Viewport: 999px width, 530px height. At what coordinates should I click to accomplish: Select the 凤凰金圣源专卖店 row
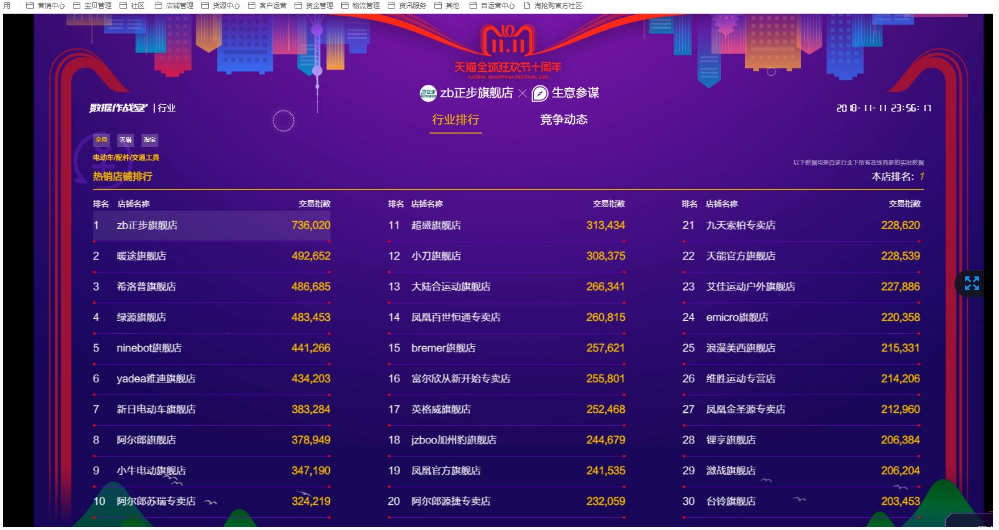801,409
